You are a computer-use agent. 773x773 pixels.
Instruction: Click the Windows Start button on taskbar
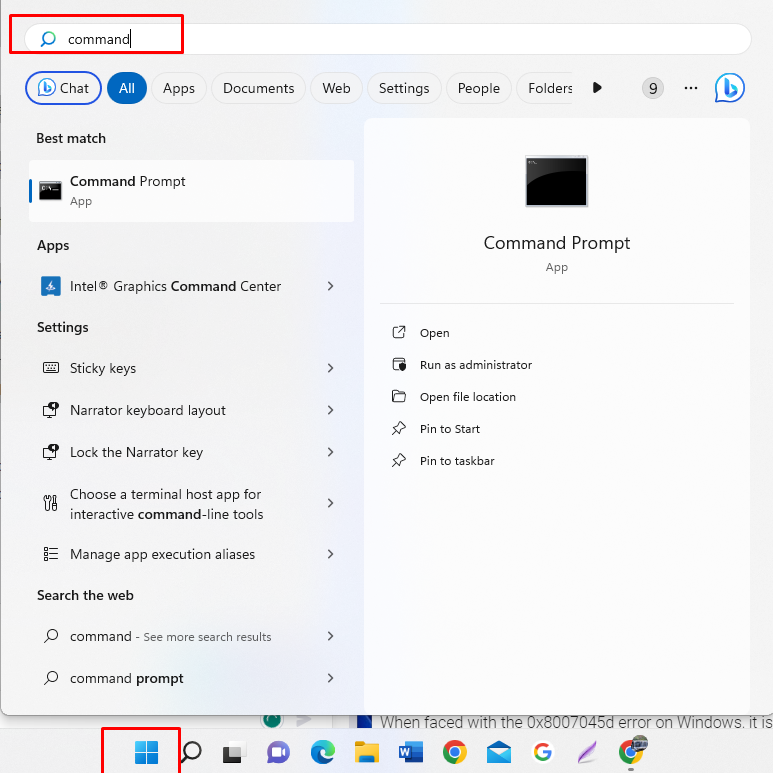(x=146, y=752)
